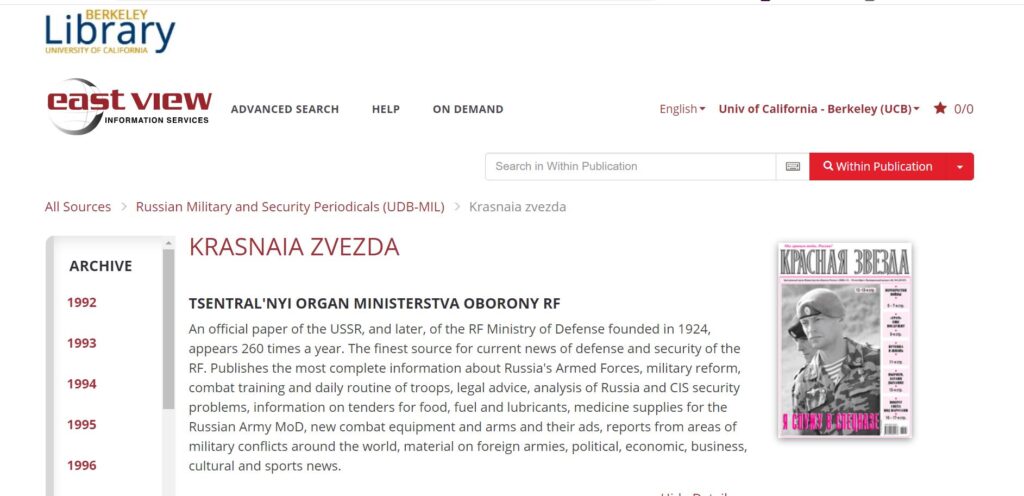Open the Krasnaia Zvezda cover thumbnail
The height and width of the screenshot is (496, 1024).
pos(844,340)
